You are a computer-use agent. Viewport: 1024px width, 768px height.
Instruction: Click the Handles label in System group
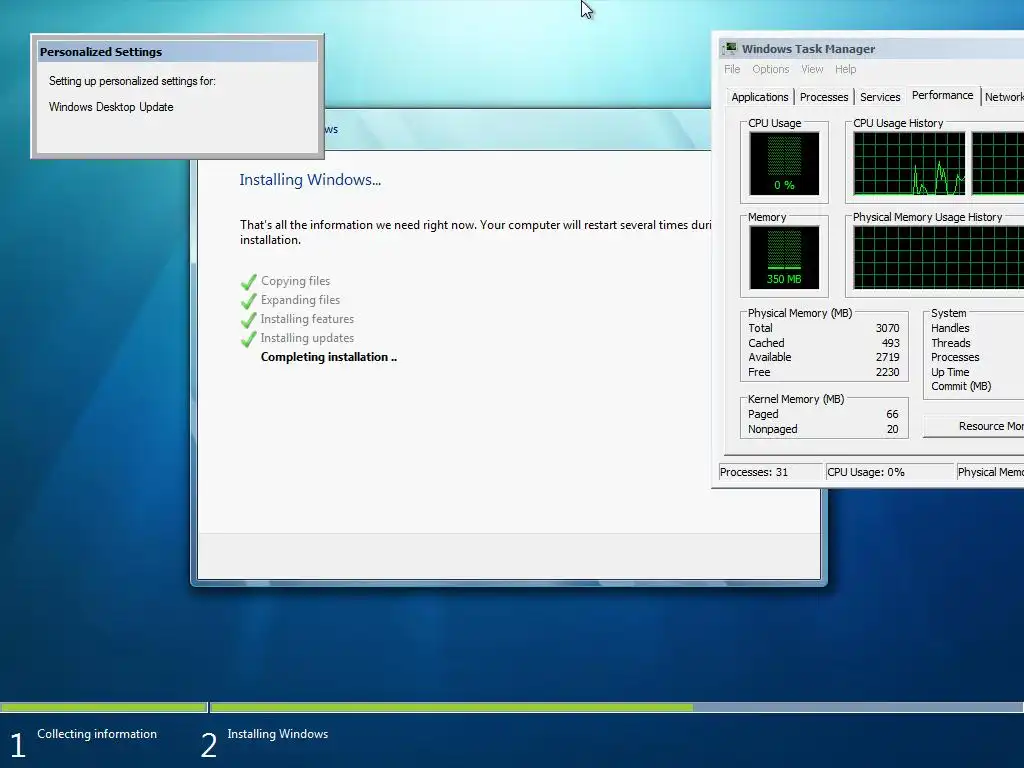point(950,328)
